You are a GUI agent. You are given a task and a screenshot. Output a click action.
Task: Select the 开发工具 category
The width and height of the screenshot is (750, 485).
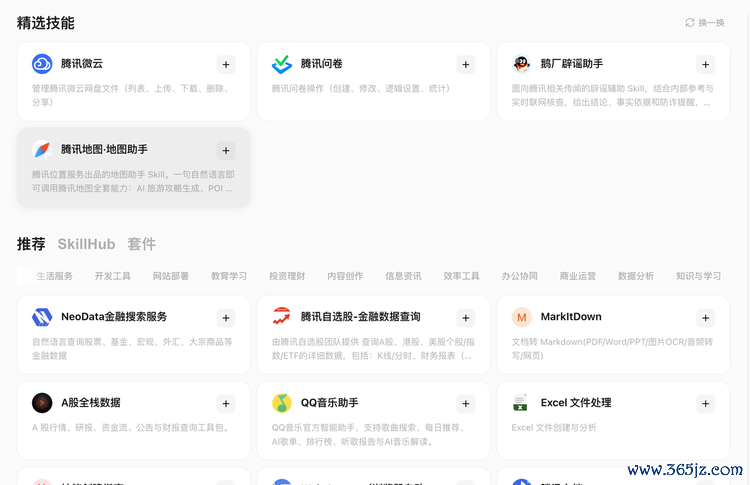(112, 276)
